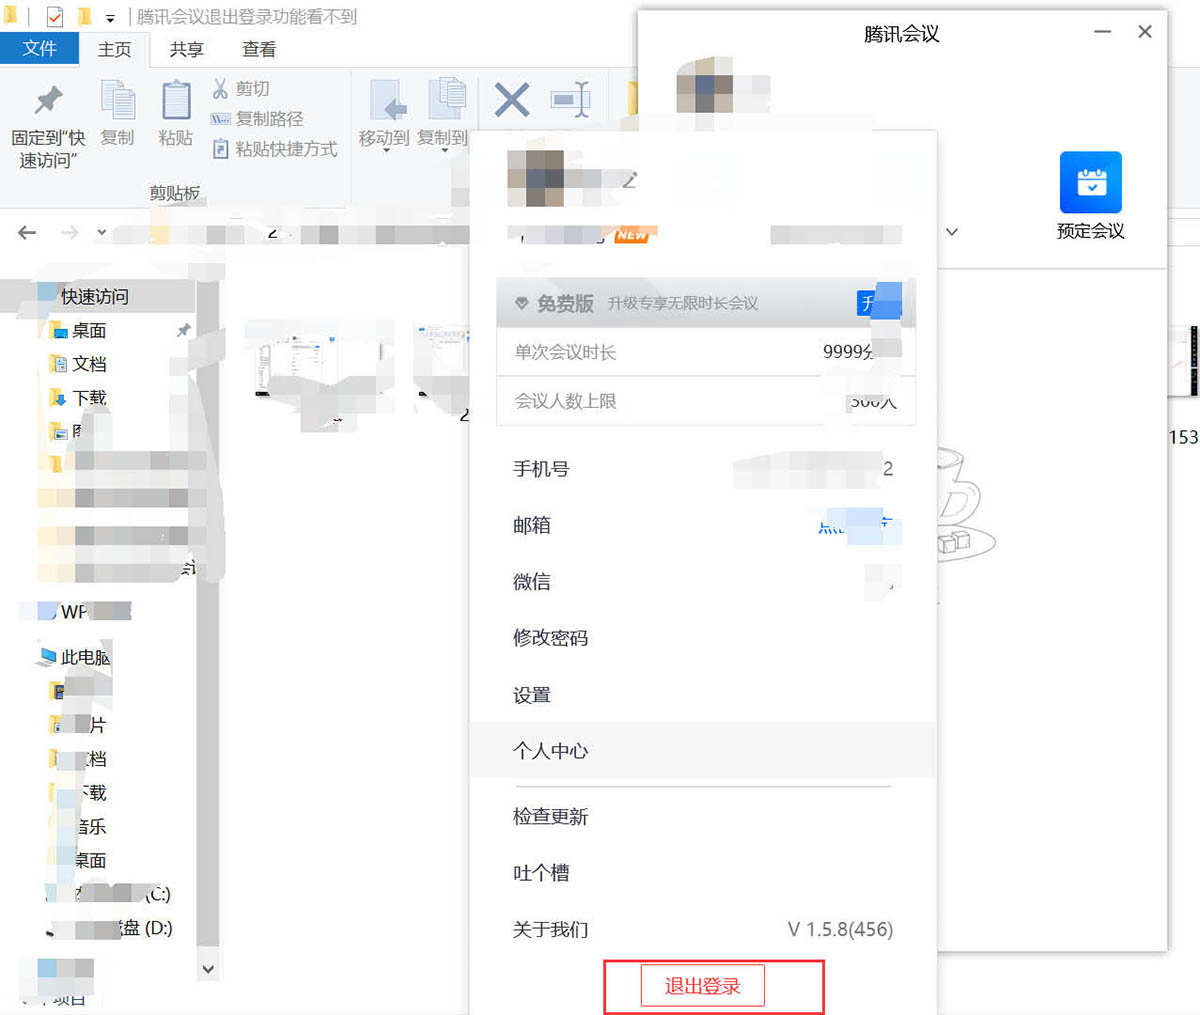Viewport: 1200px width, 1015px height.
Task: Click the Phone Number (手机号) row
Action: tap(703, 469)
